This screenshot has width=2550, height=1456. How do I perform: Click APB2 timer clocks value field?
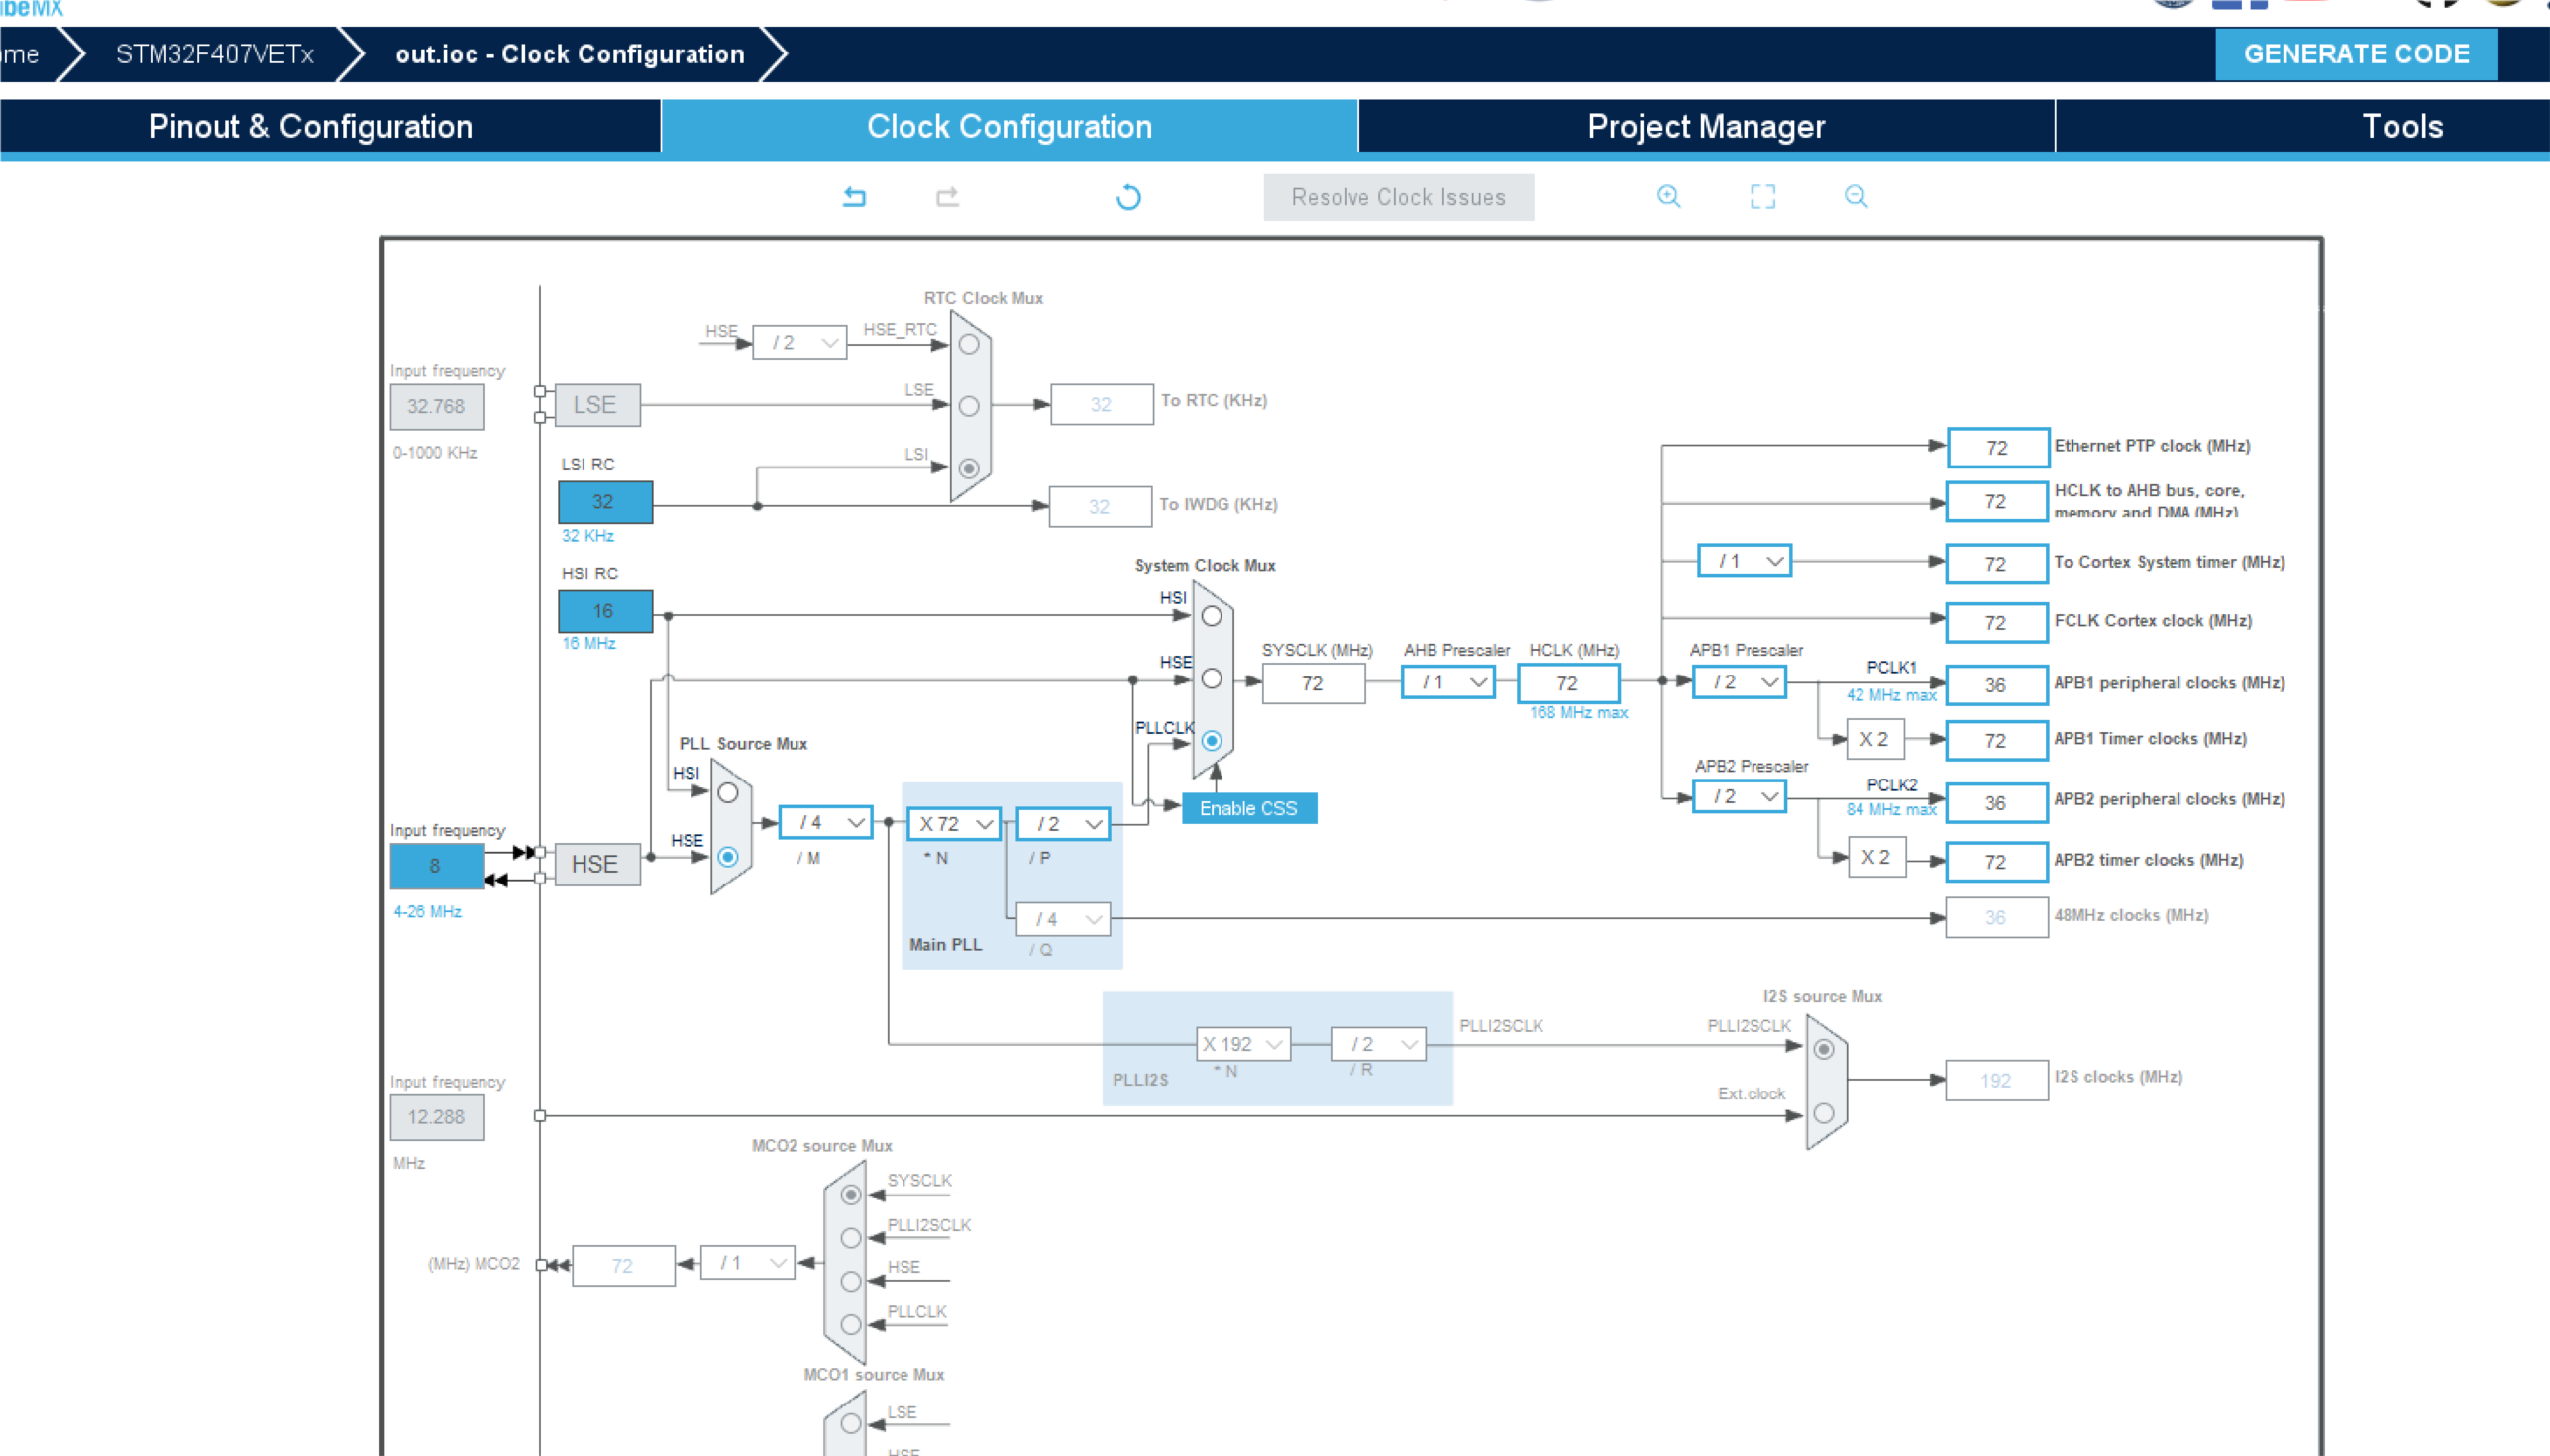point(1996,862)
